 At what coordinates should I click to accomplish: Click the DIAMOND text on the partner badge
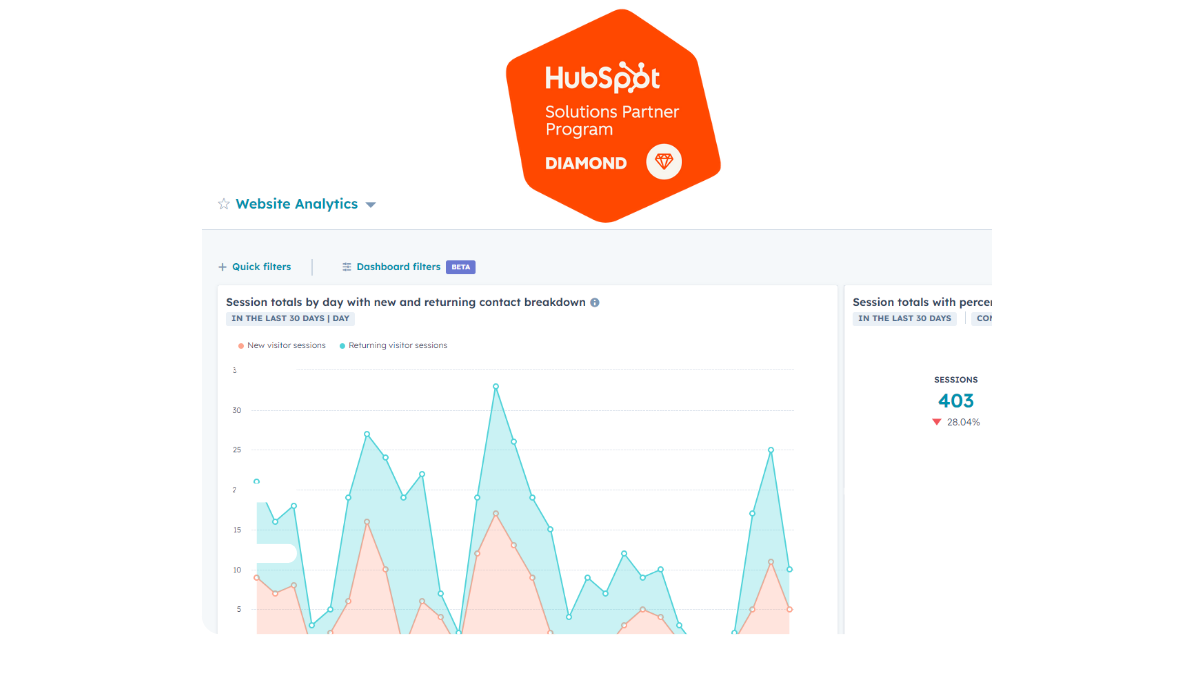[586, 163]
